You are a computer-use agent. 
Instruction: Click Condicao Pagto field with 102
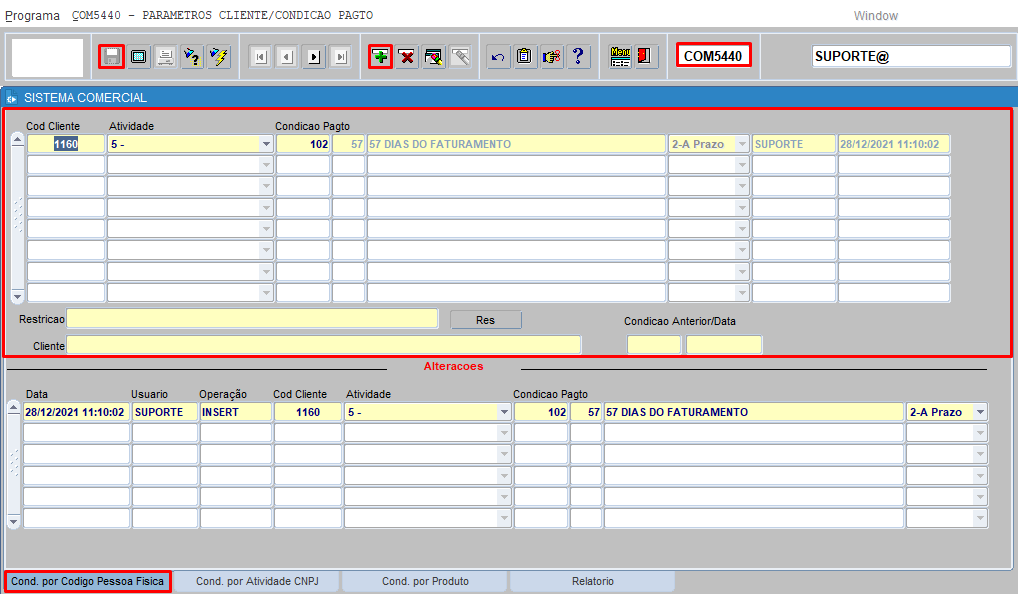(303, 144)
